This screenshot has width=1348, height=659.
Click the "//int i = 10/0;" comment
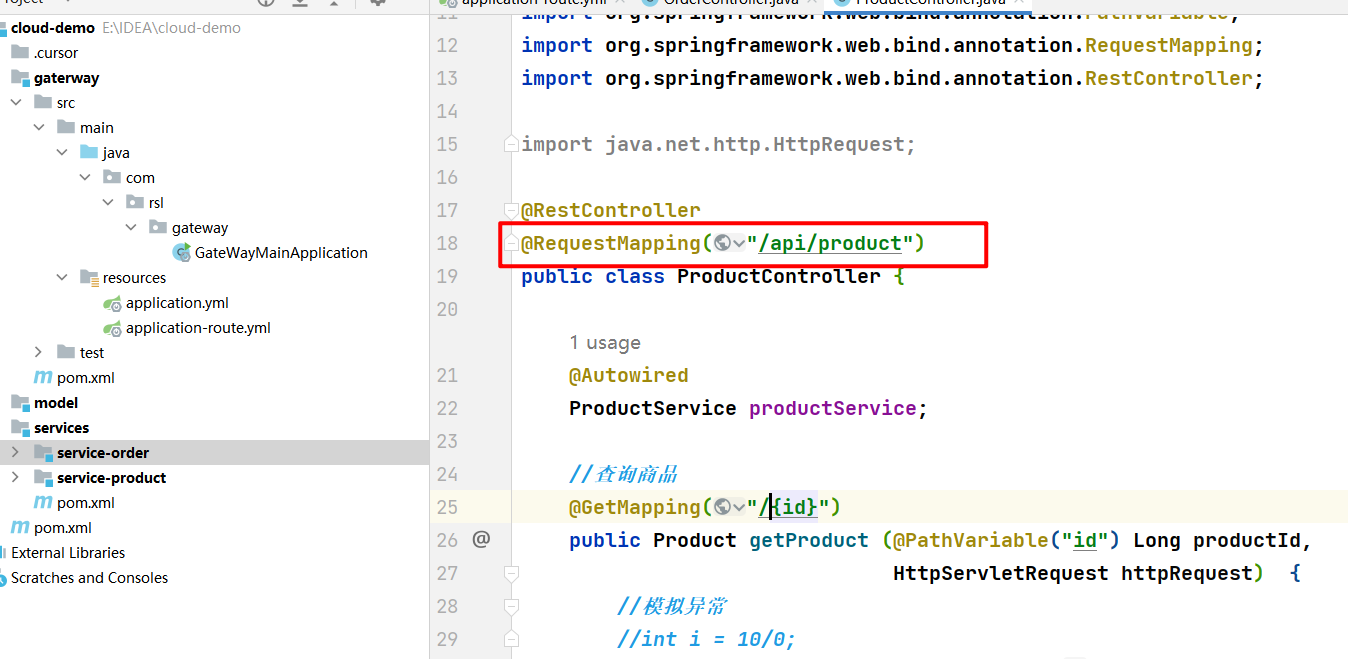707,639
